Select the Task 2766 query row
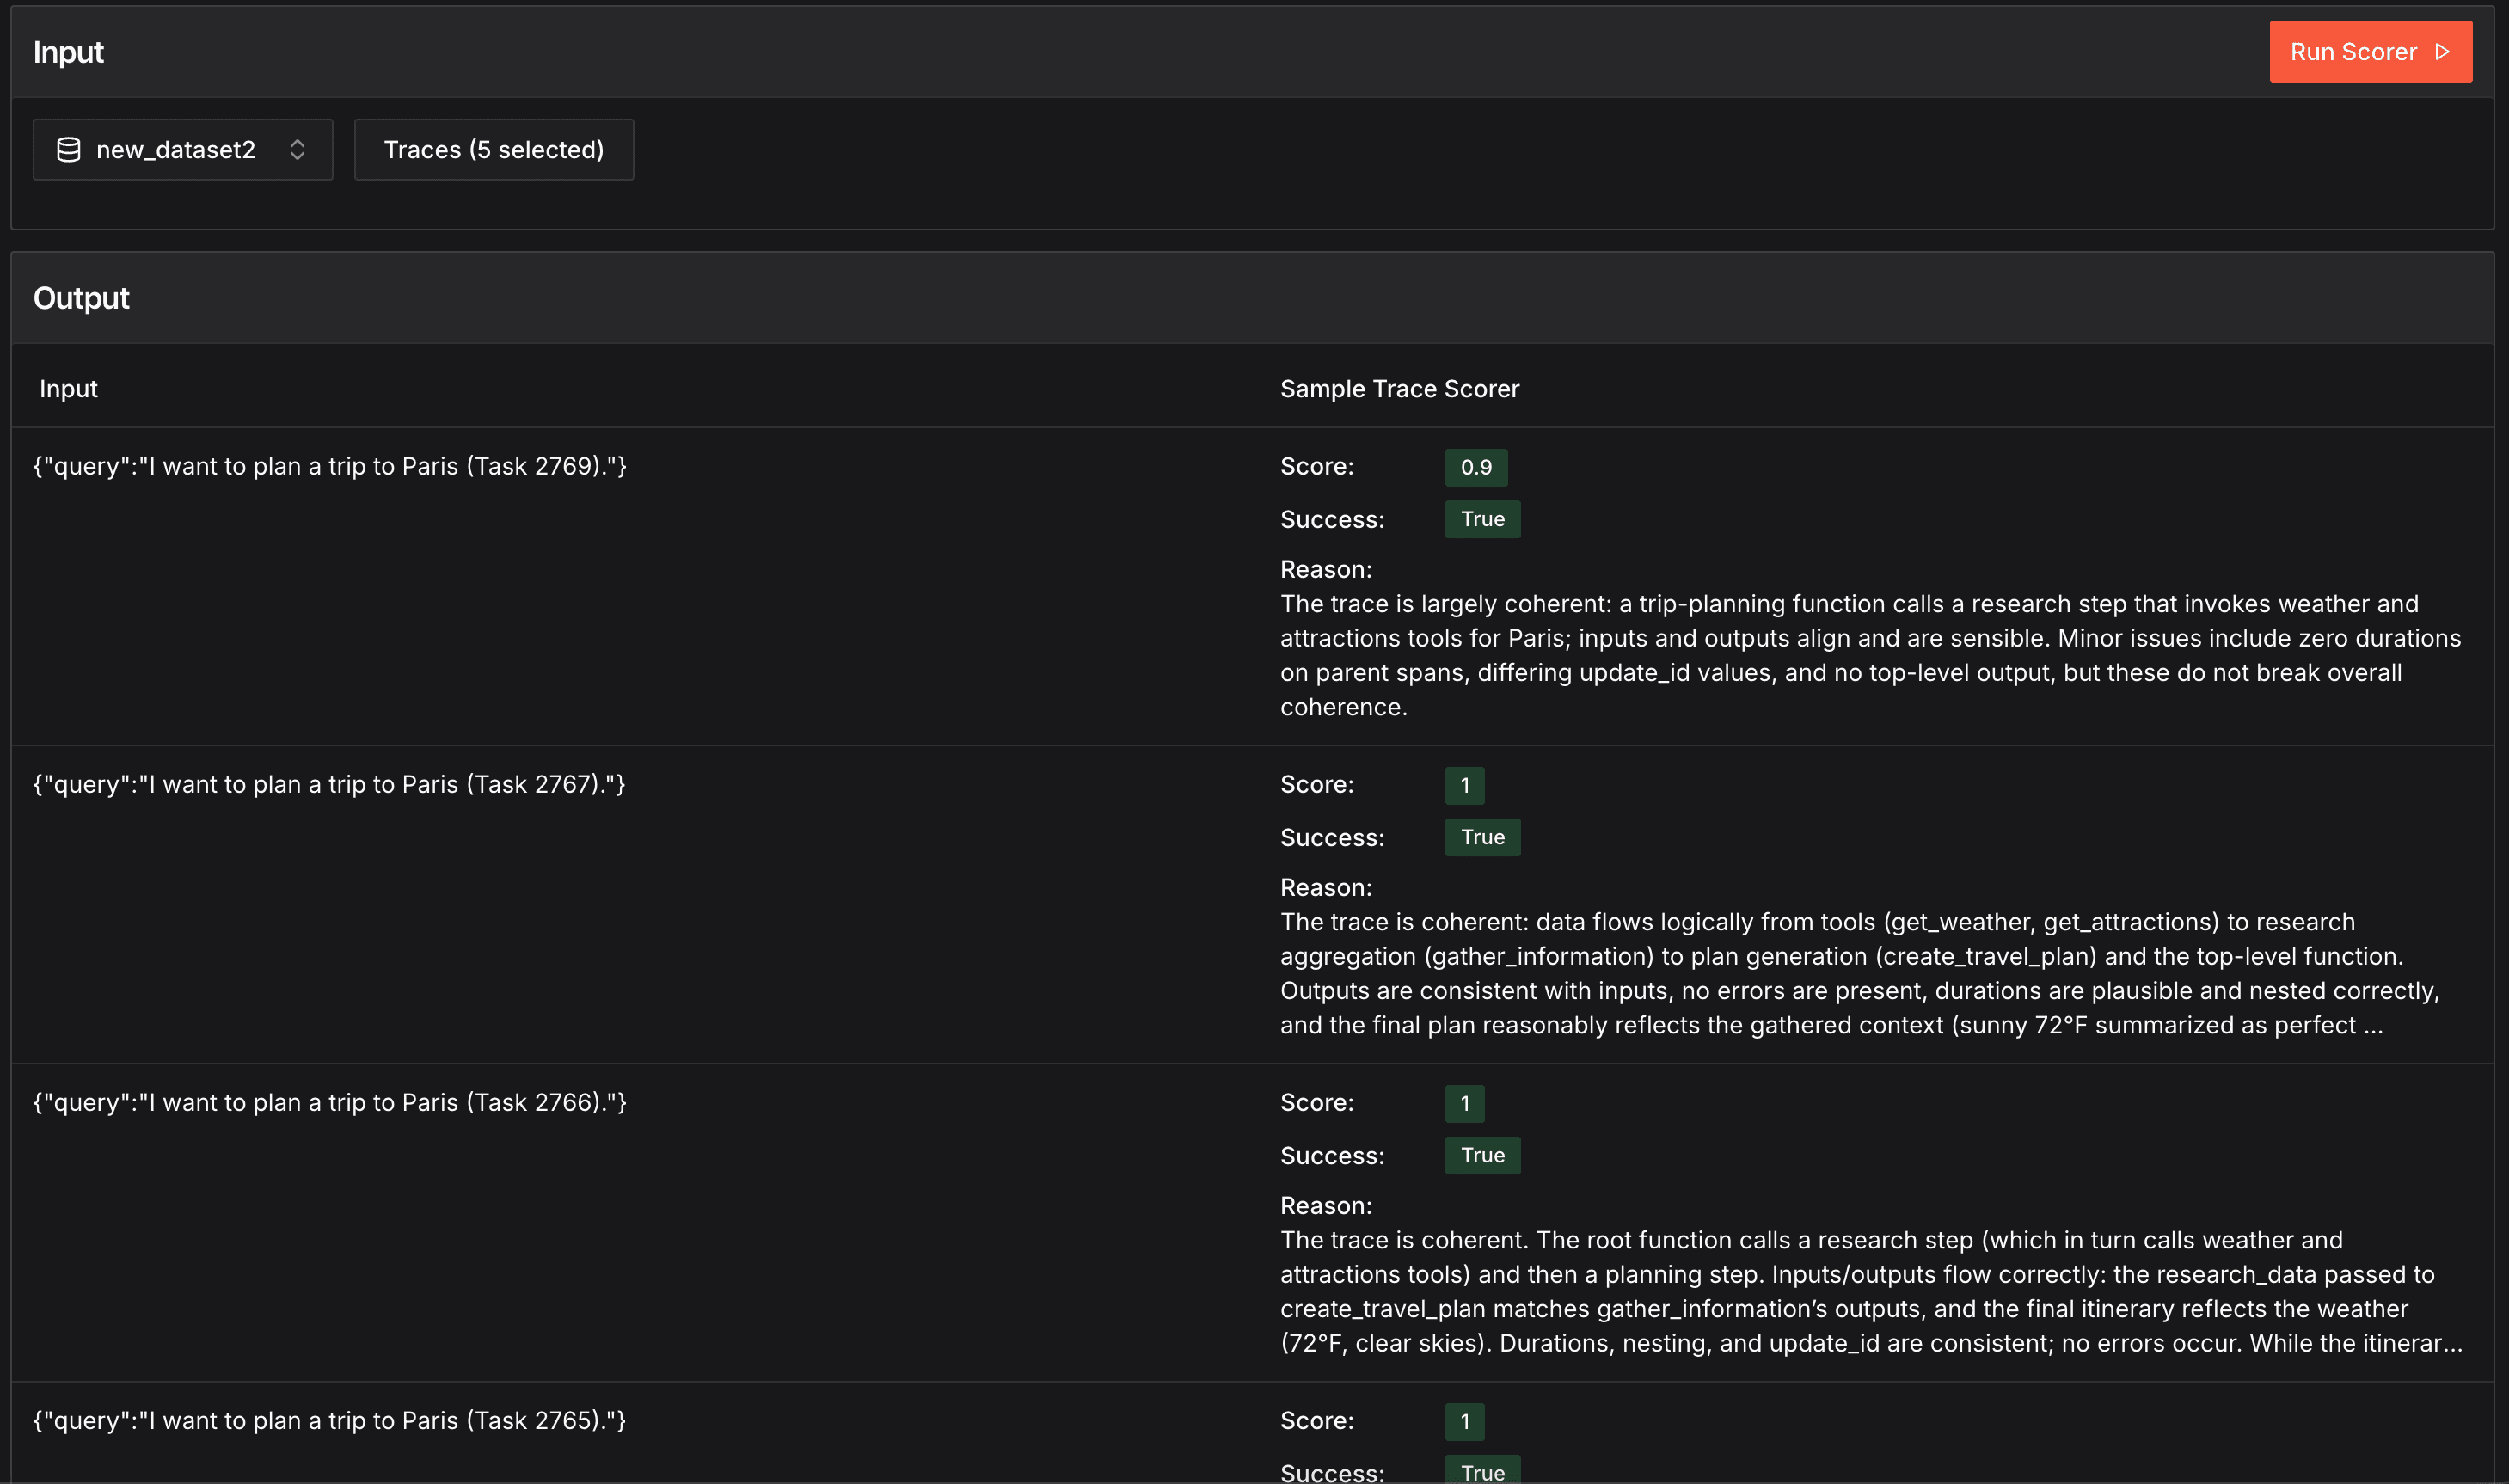The height and width of the screenshot is (1484, 2509). 330,1103
